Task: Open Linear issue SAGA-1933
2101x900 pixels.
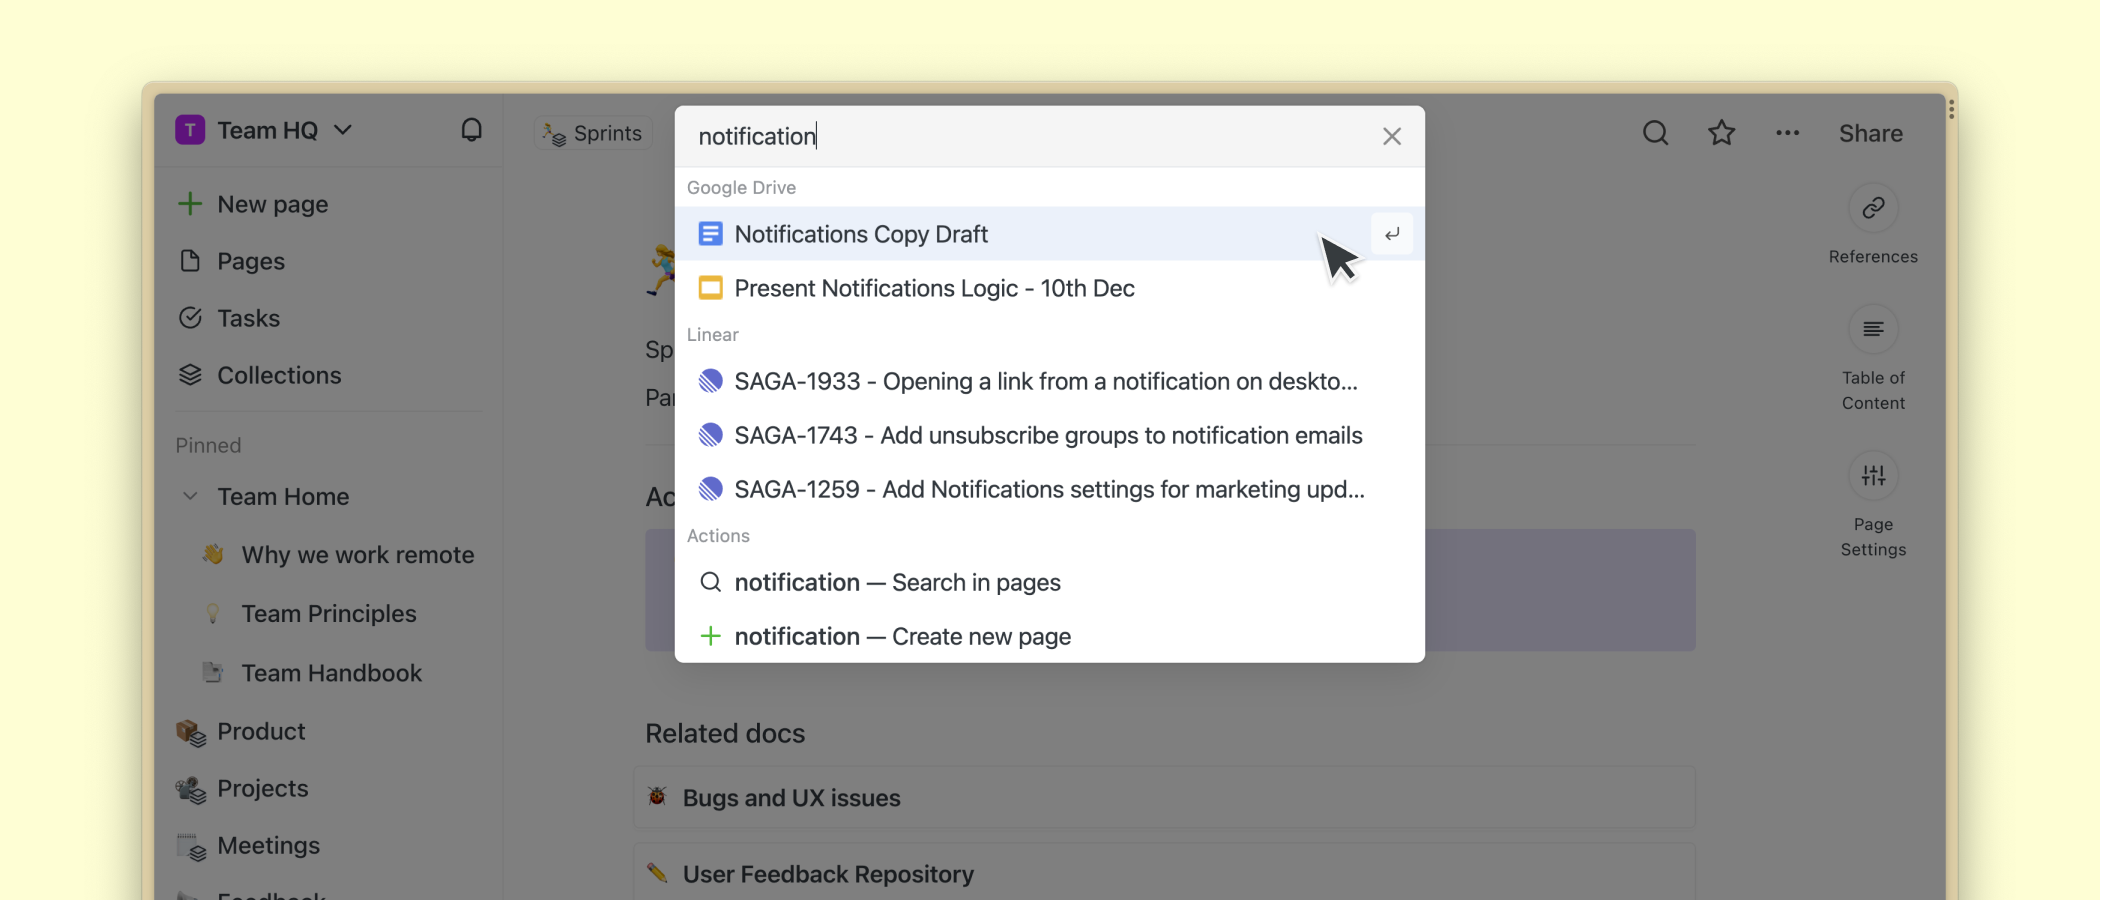Action: (x=1045, y=381)
